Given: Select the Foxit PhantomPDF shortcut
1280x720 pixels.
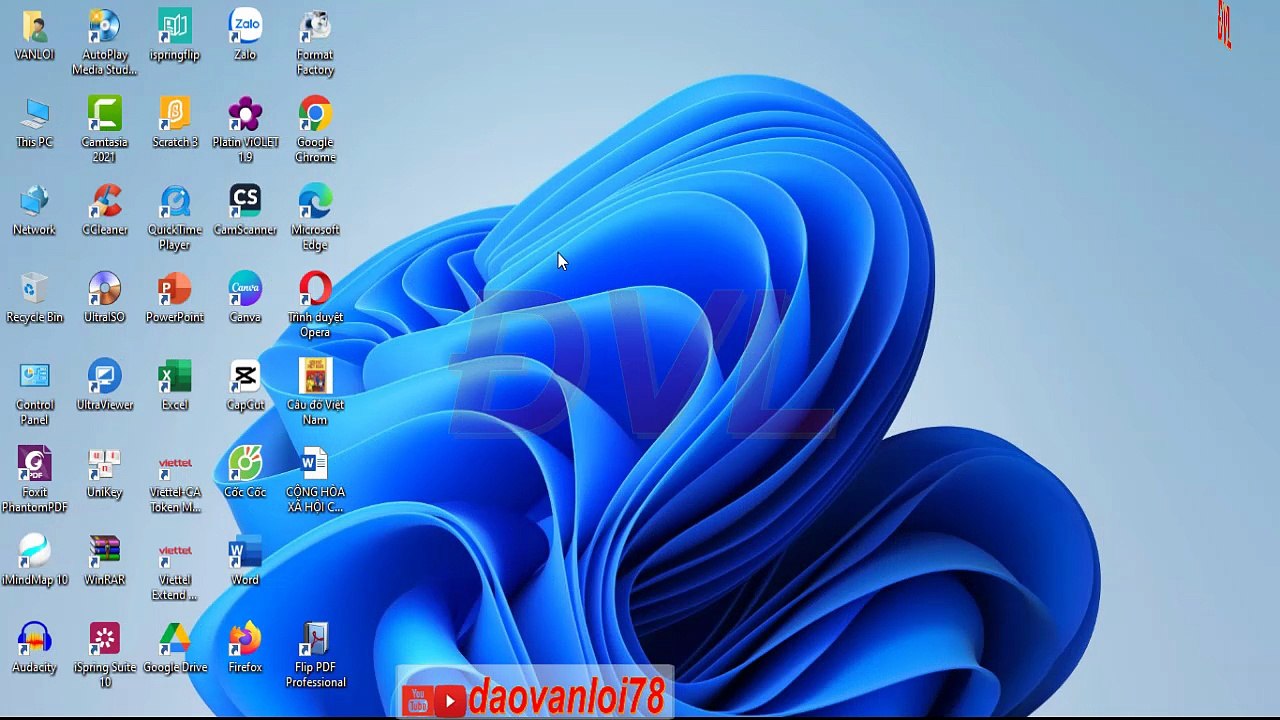Looking at the screenshot, I should point(34,465).
